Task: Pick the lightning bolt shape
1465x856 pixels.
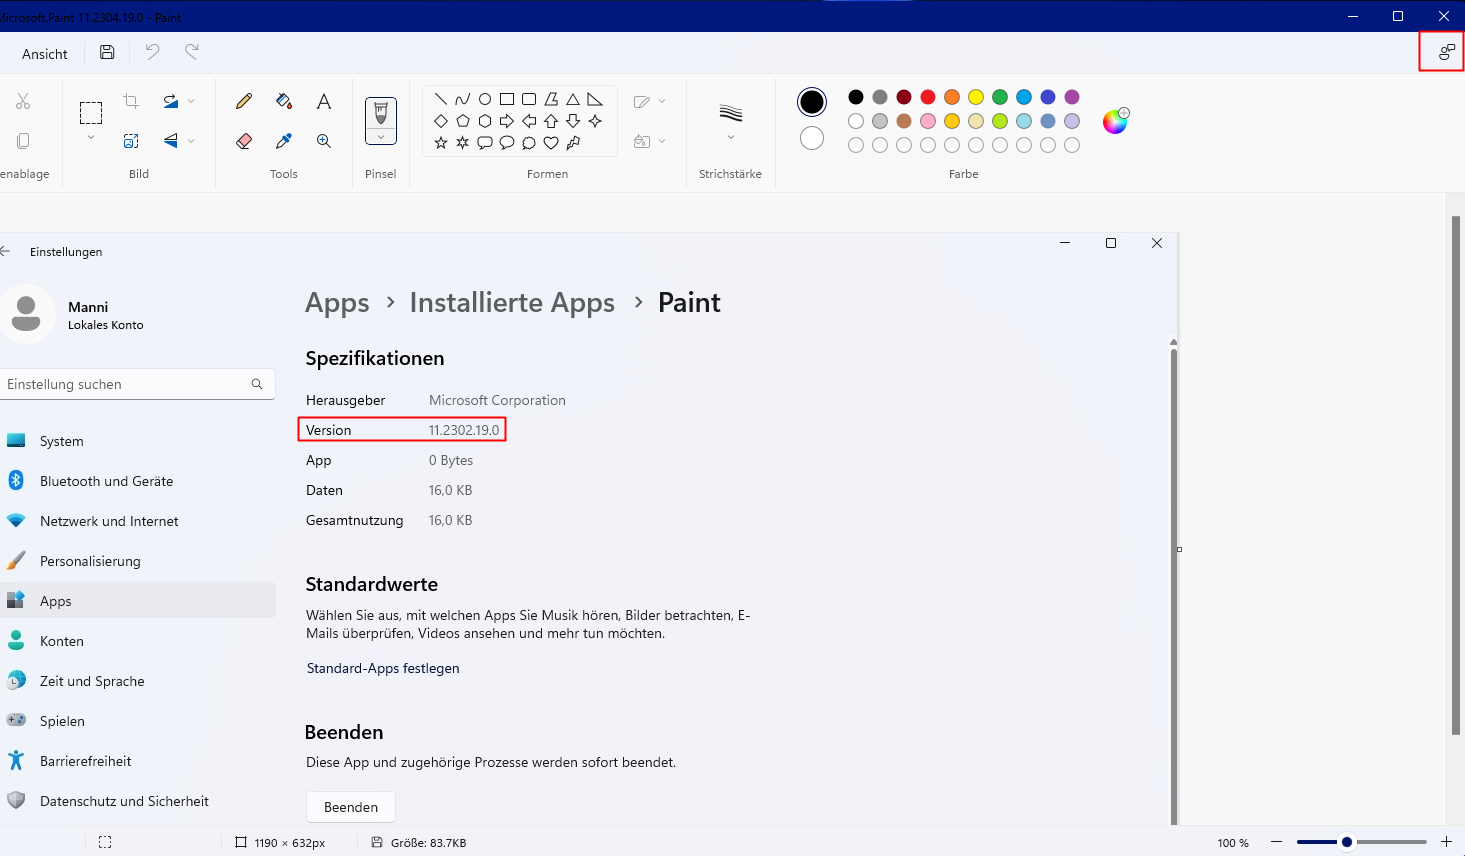Action: (573, 143)
